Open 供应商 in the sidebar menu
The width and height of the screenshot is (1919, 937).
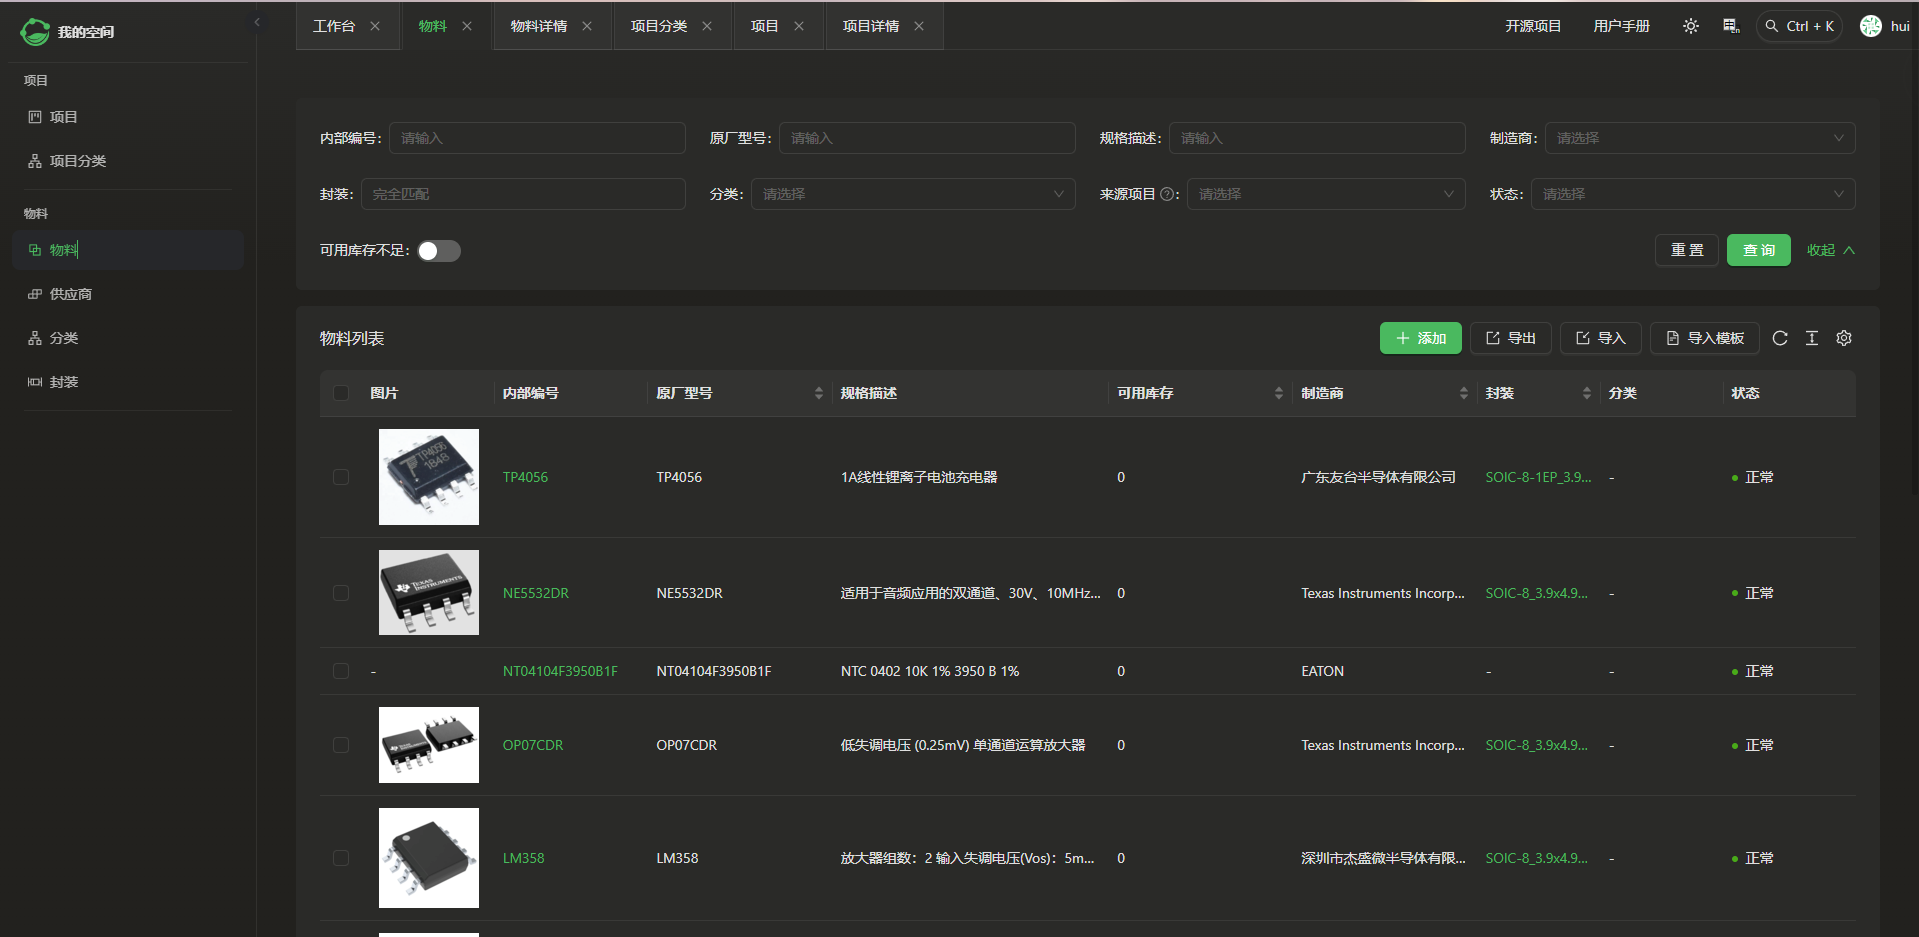70,294
